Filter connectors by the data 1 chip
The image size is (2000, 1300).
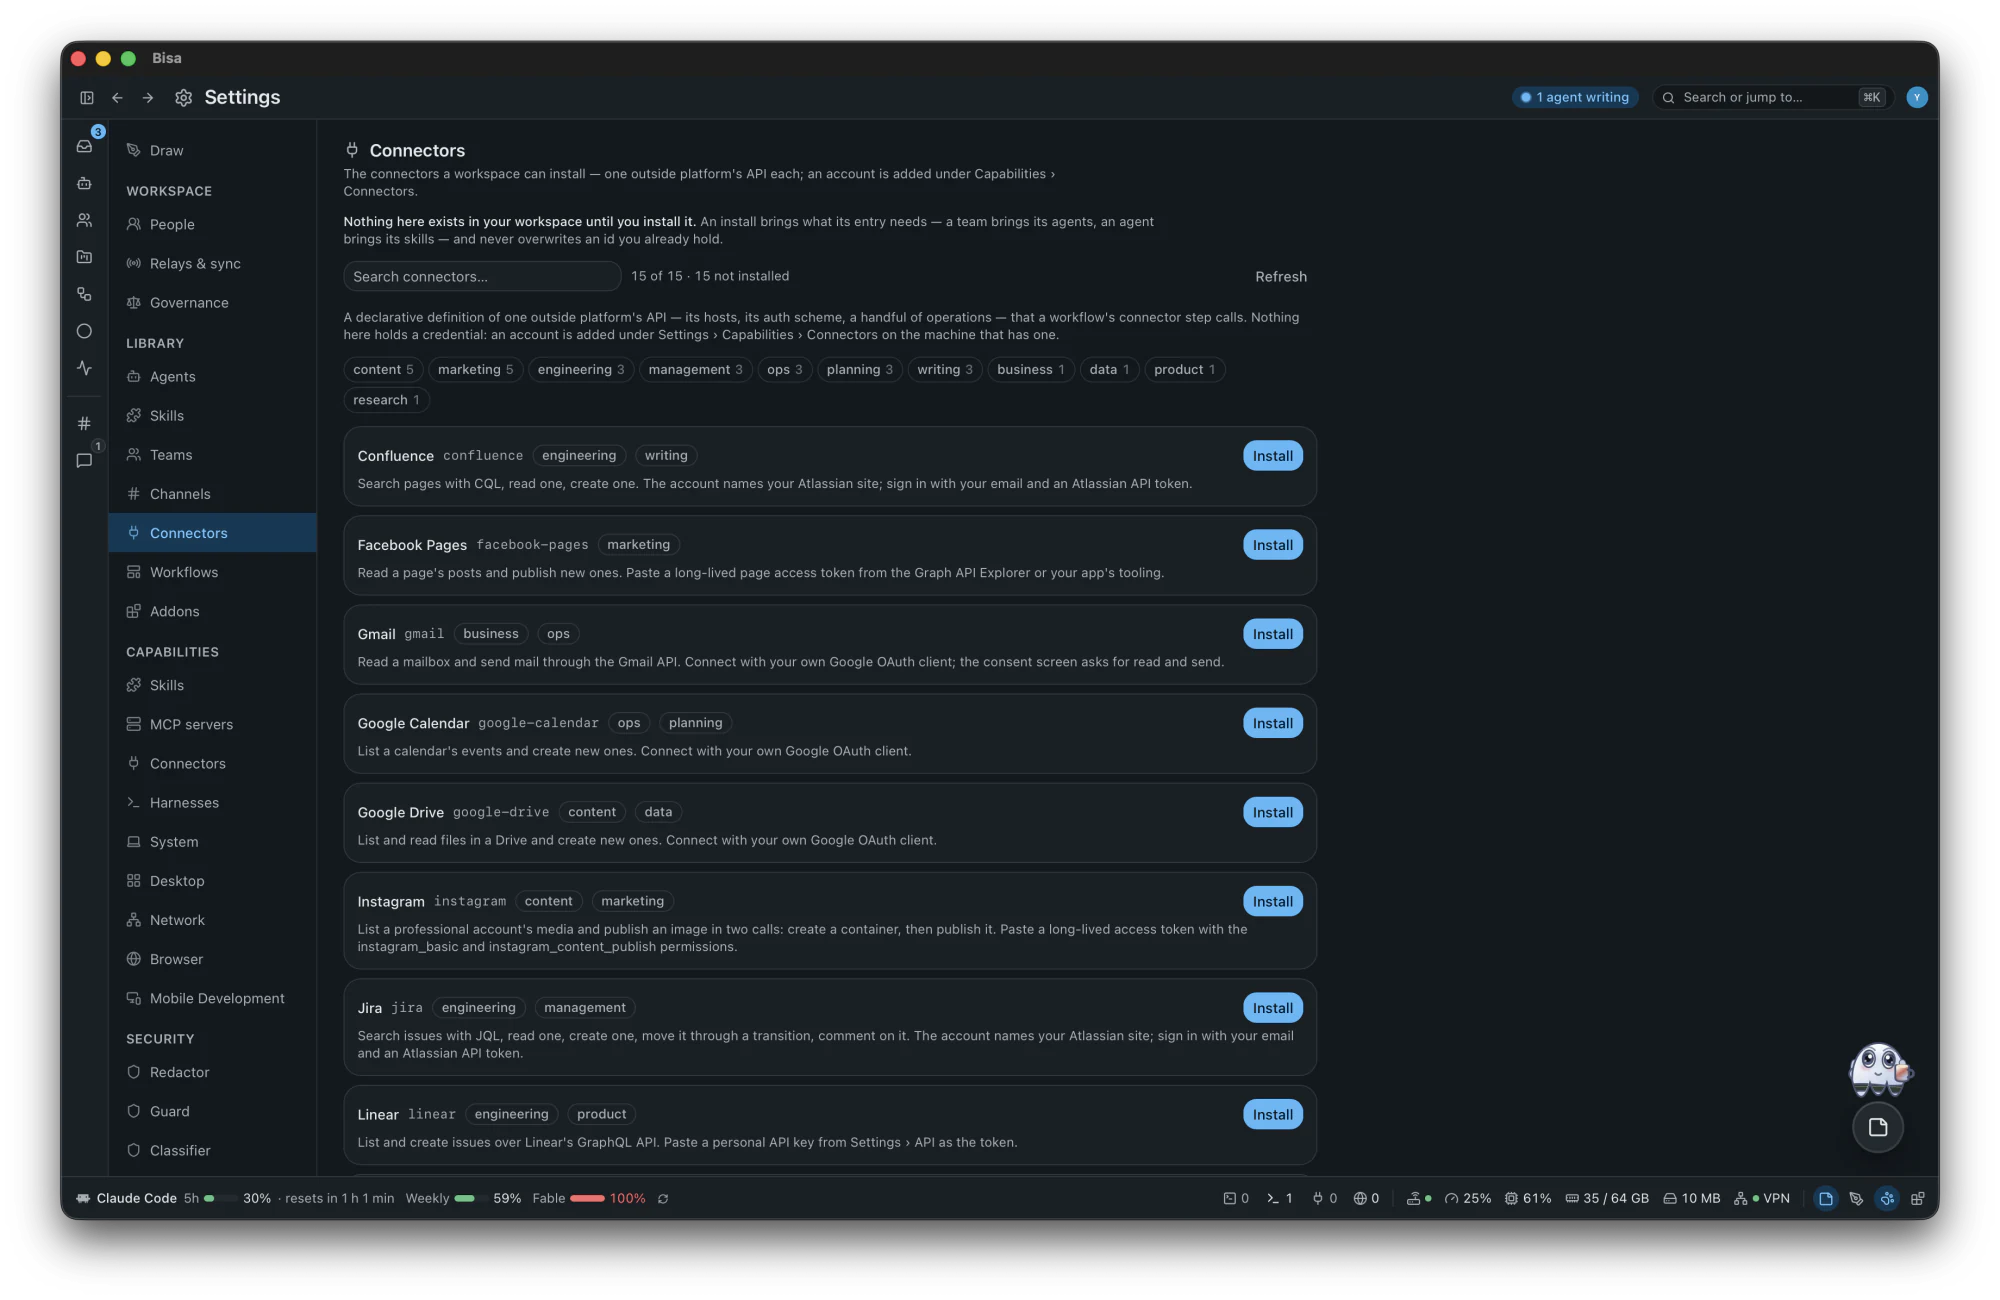[x=1109, y=369]
